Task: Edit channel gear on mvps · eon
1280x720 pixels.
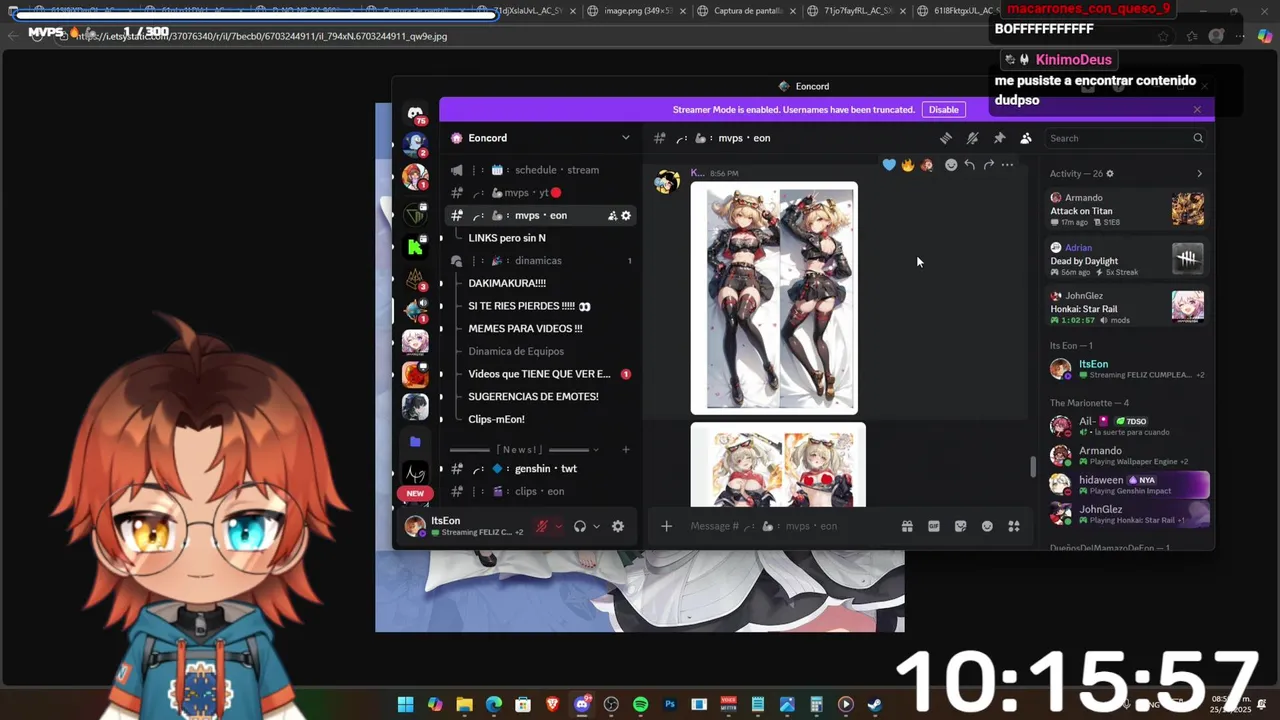Action: pyautogui.click(x=626, y=216)
